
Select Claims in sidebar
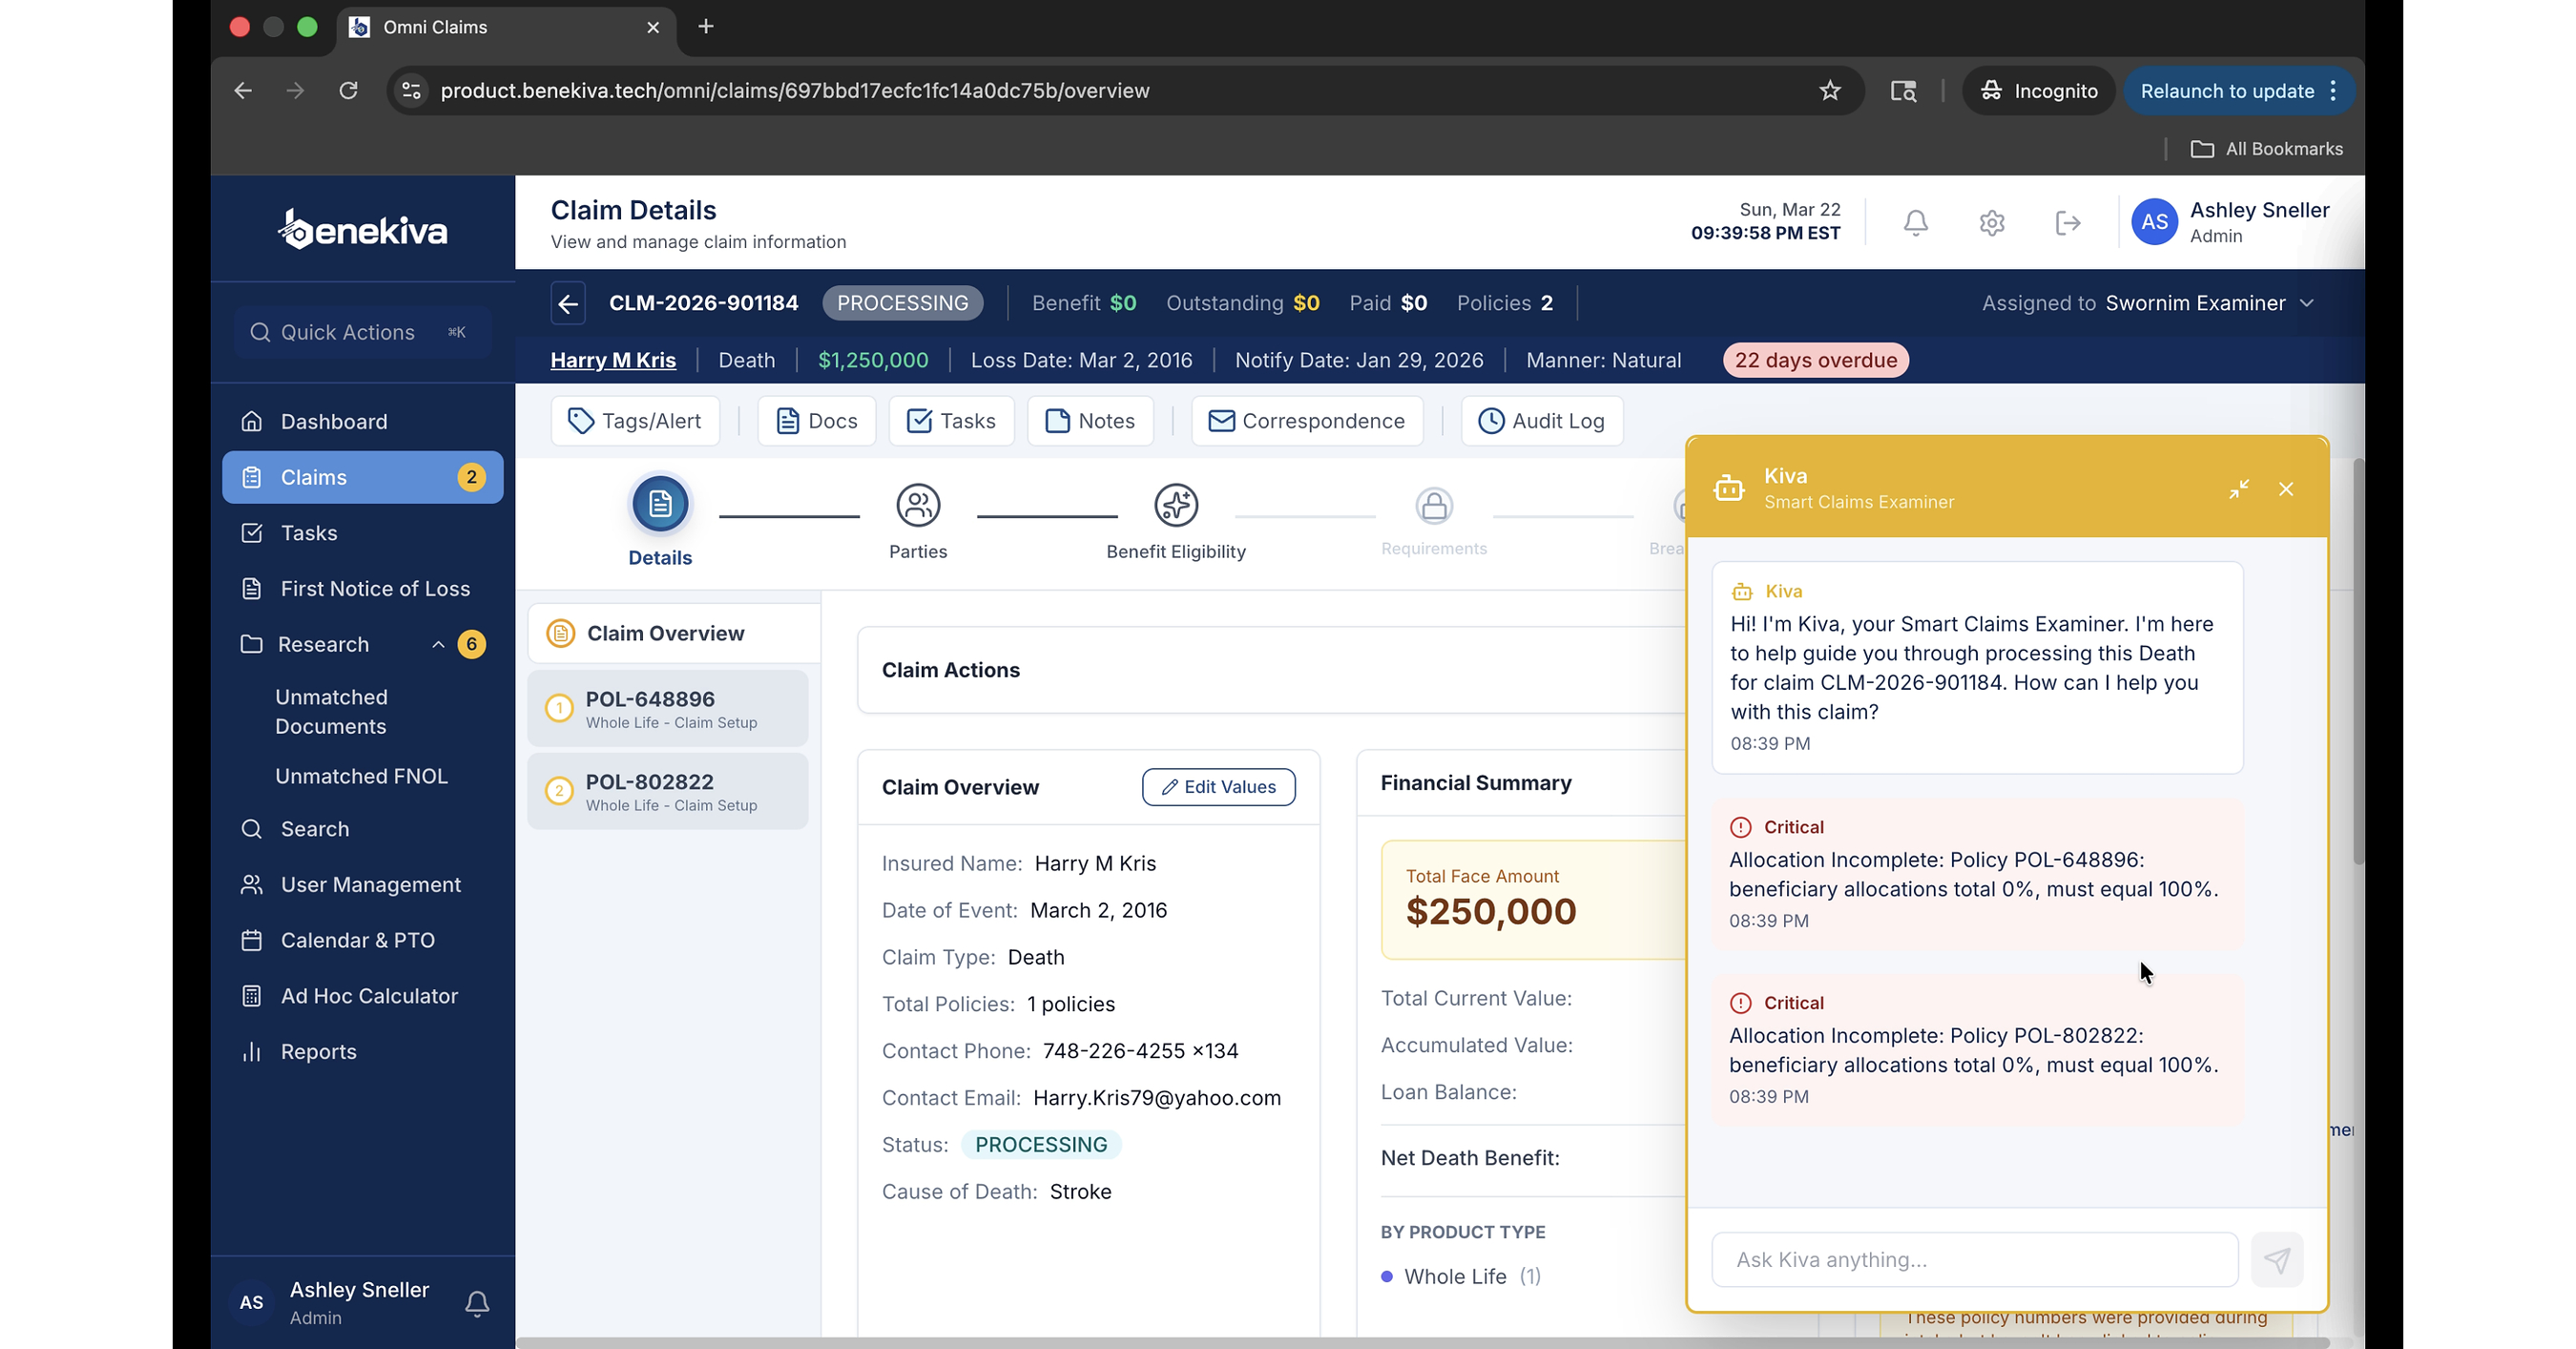[x=362, y=477]
